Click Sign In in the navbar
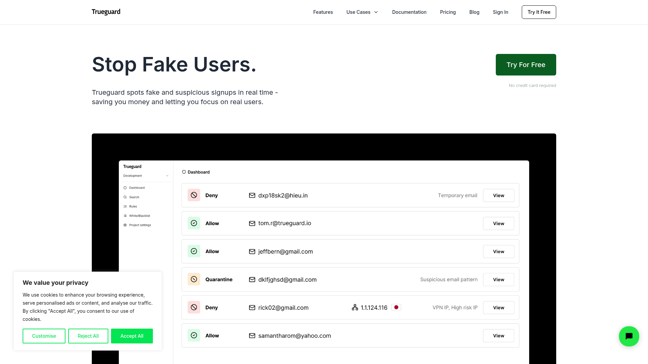 tap(500, 12)
